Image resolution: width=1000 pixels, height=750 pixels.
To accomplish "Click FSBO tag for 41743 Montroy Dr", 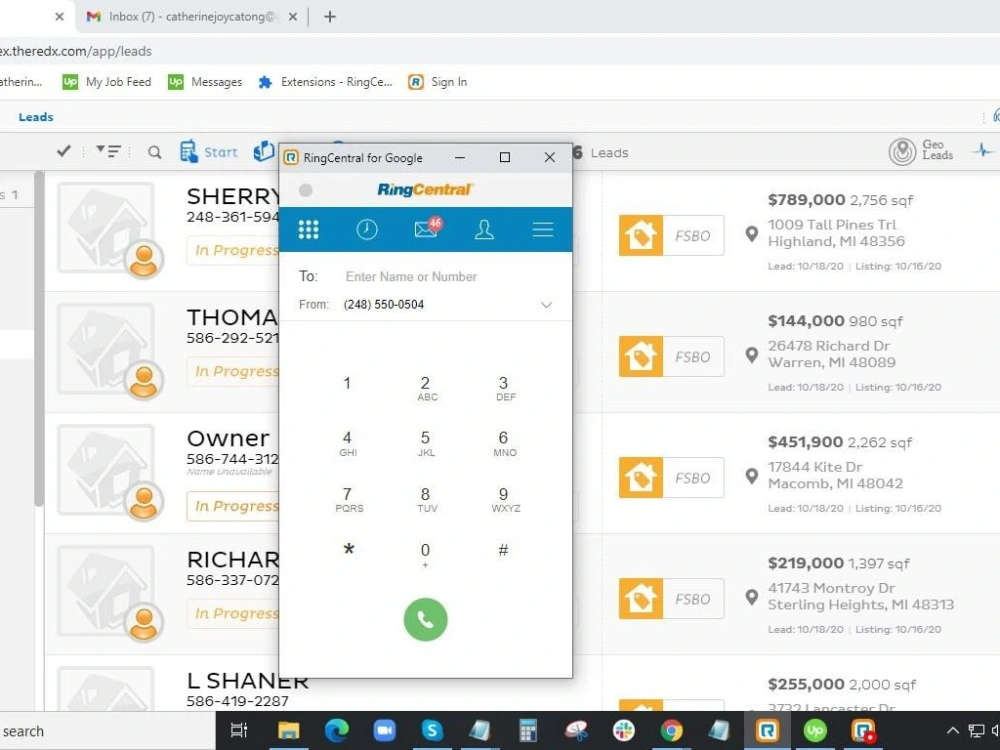I will click(x=671, y=599).
